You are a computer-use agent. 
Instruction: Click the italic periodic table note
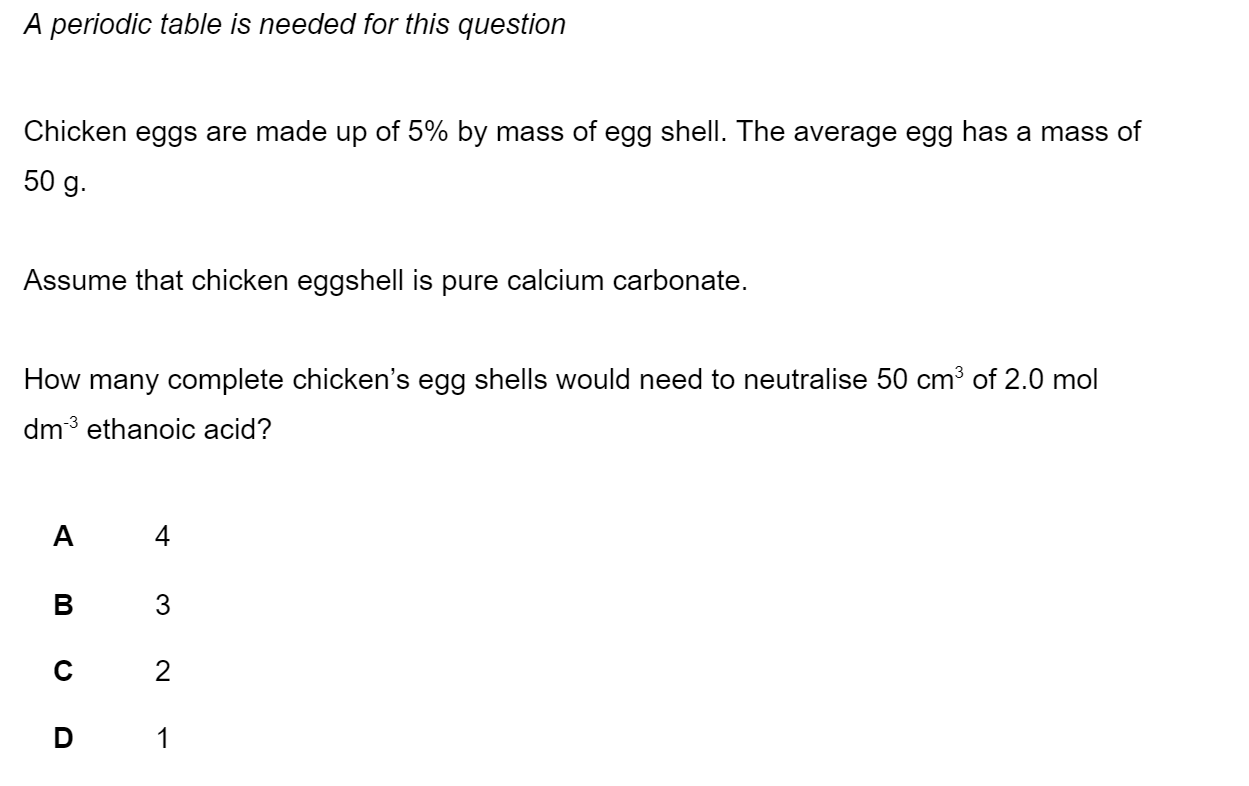coord(295,25)
